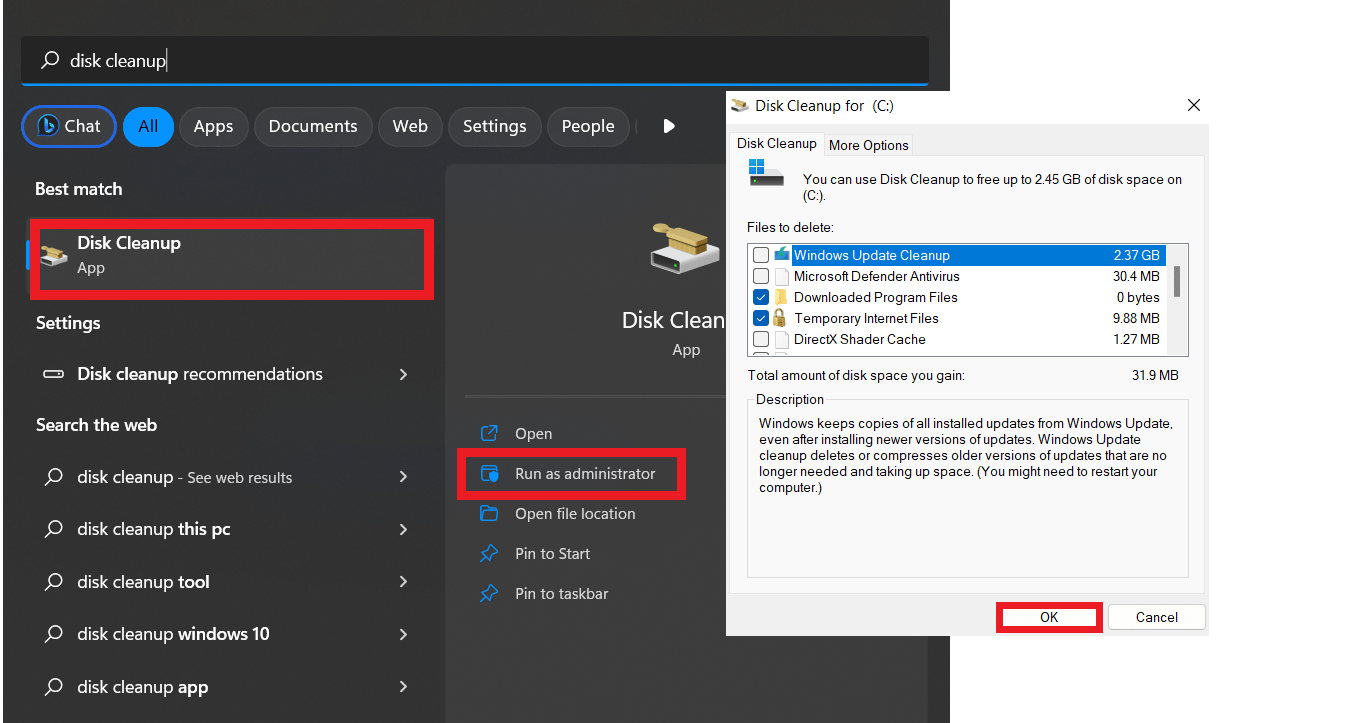Viewport: 1350px width, 723px height.
Task: Confirm the cleanup with the OK button
Action: 1049,617
